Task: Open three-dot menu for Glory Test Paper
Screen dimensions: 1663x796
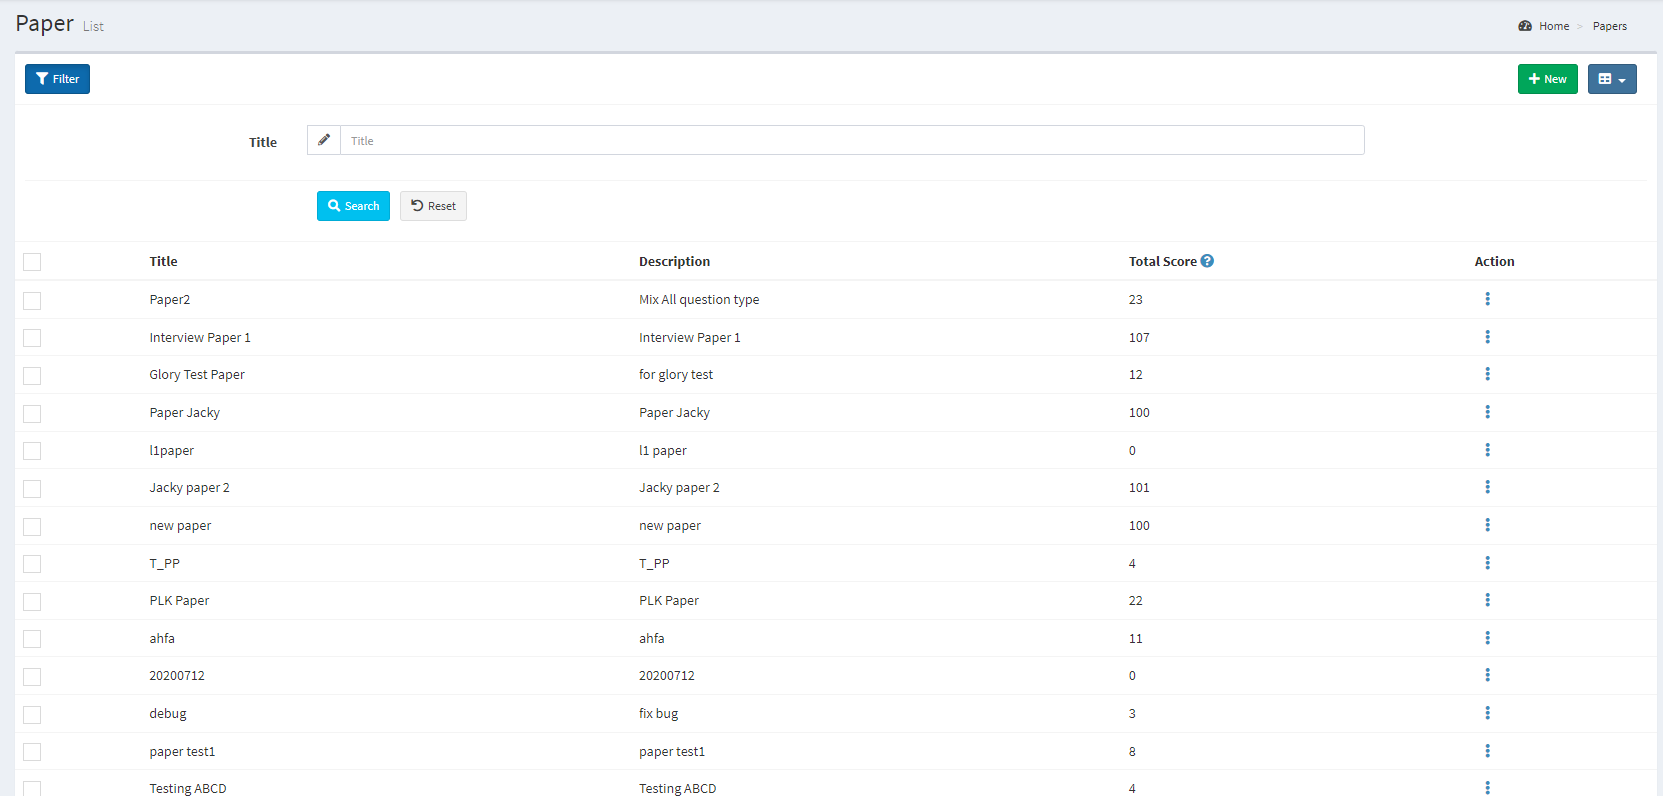Action: (1487, 374)
